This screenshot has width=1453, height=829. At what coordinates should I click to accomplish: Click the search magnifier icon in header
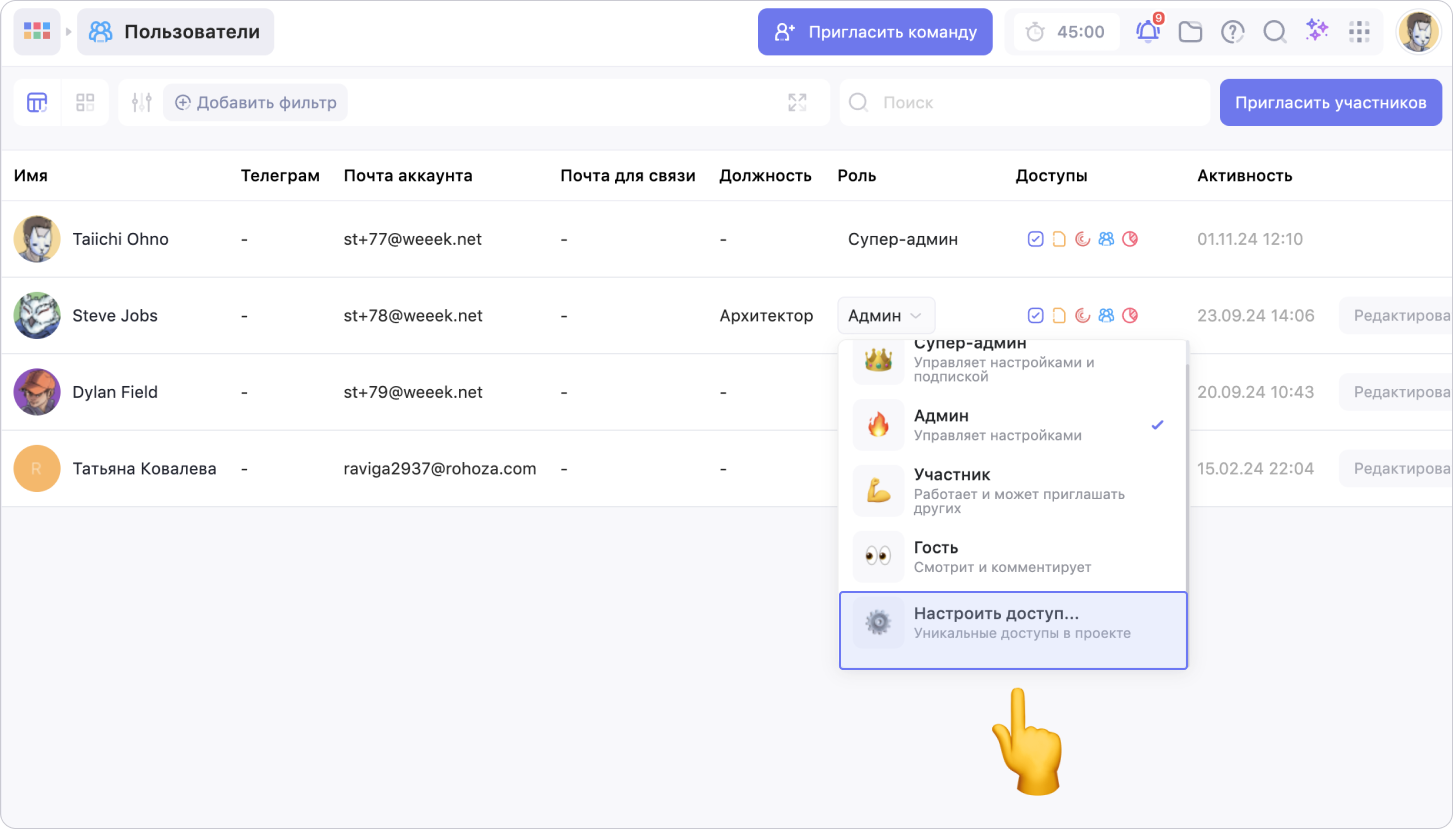click(x=1274, y=32)
